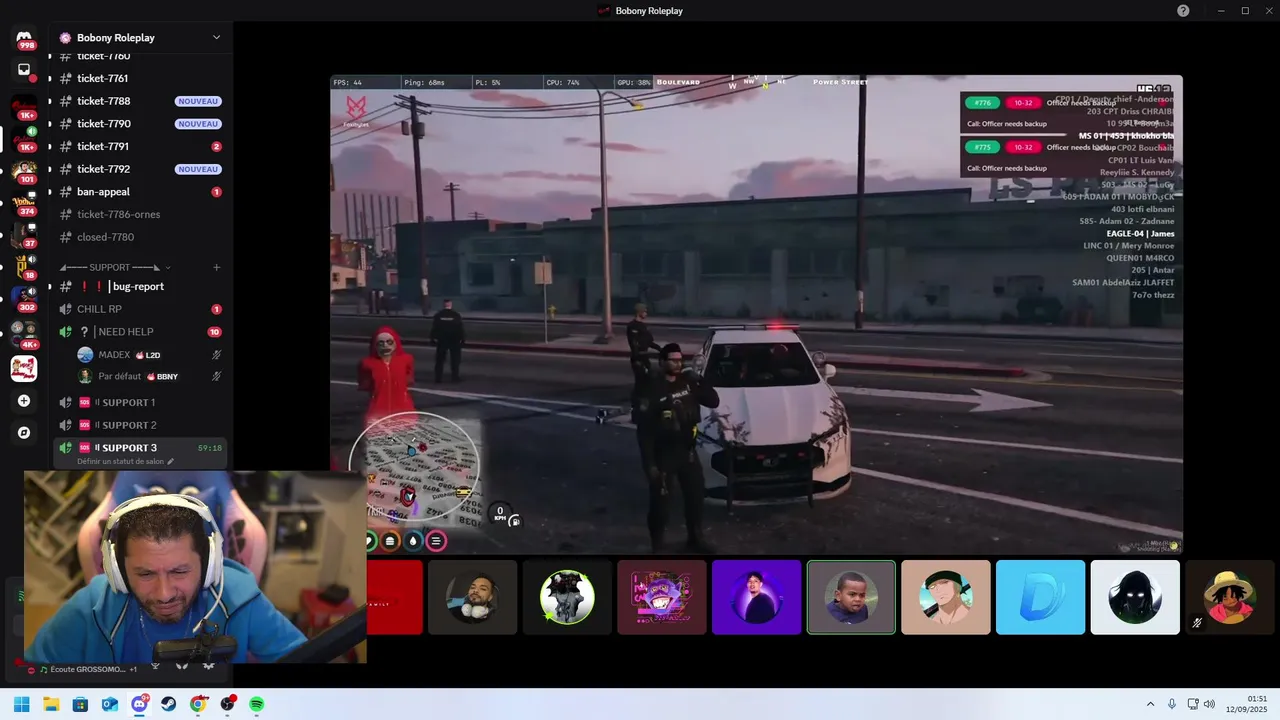
Task: Join the NEED HELP voice channel
Action: [140, 332]
